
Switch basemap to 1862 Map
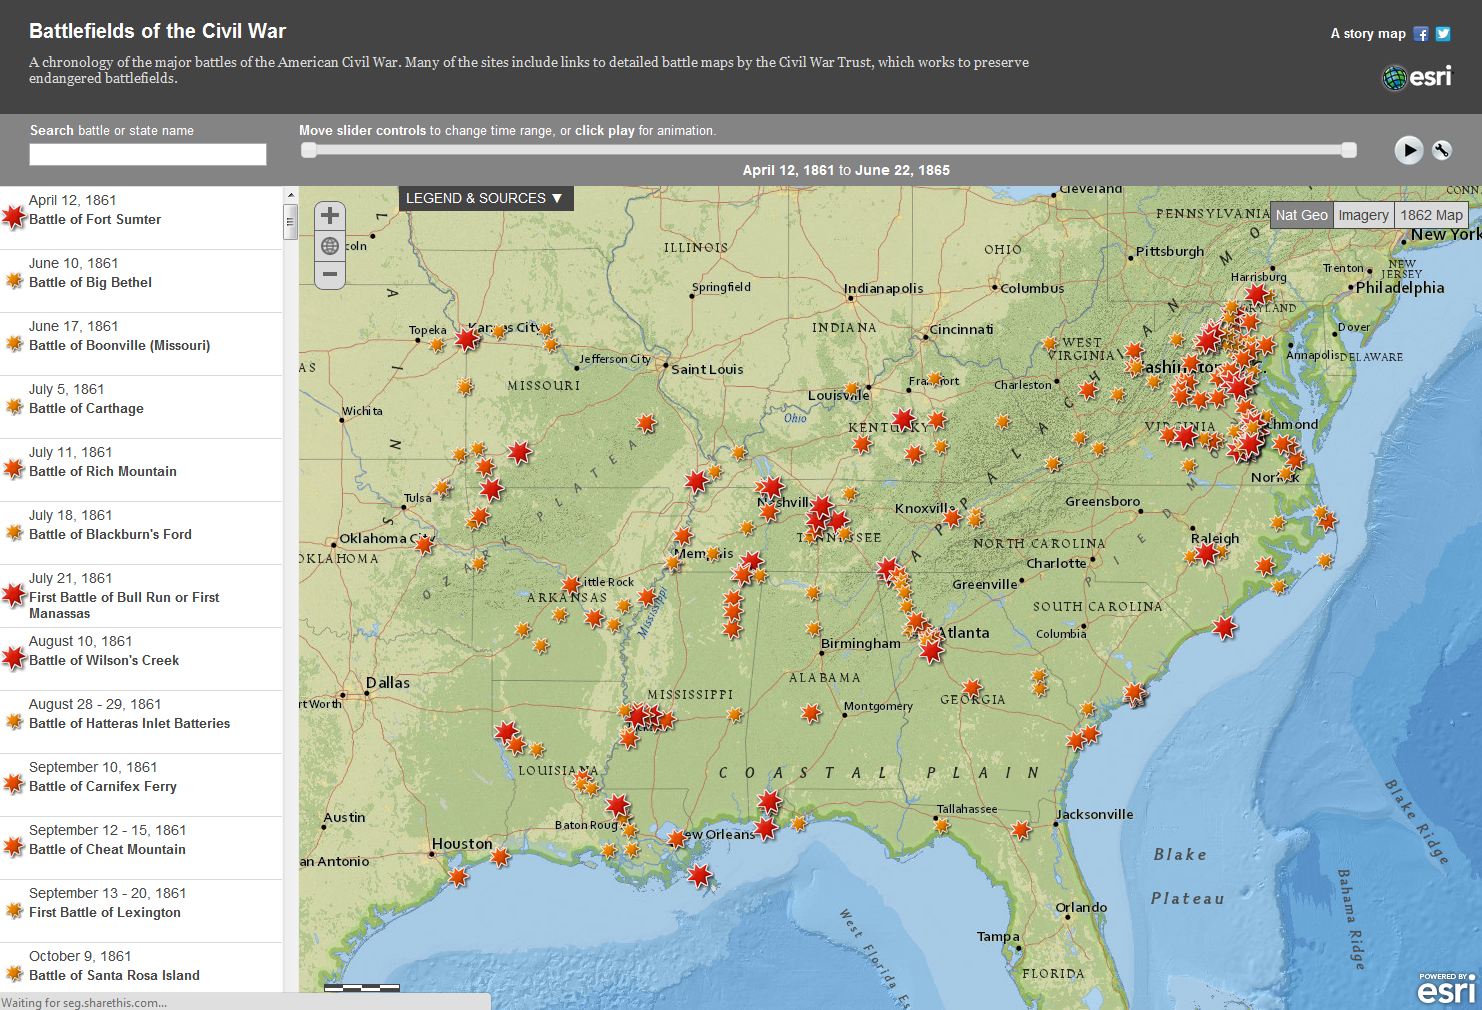(x=1431, y=215)
